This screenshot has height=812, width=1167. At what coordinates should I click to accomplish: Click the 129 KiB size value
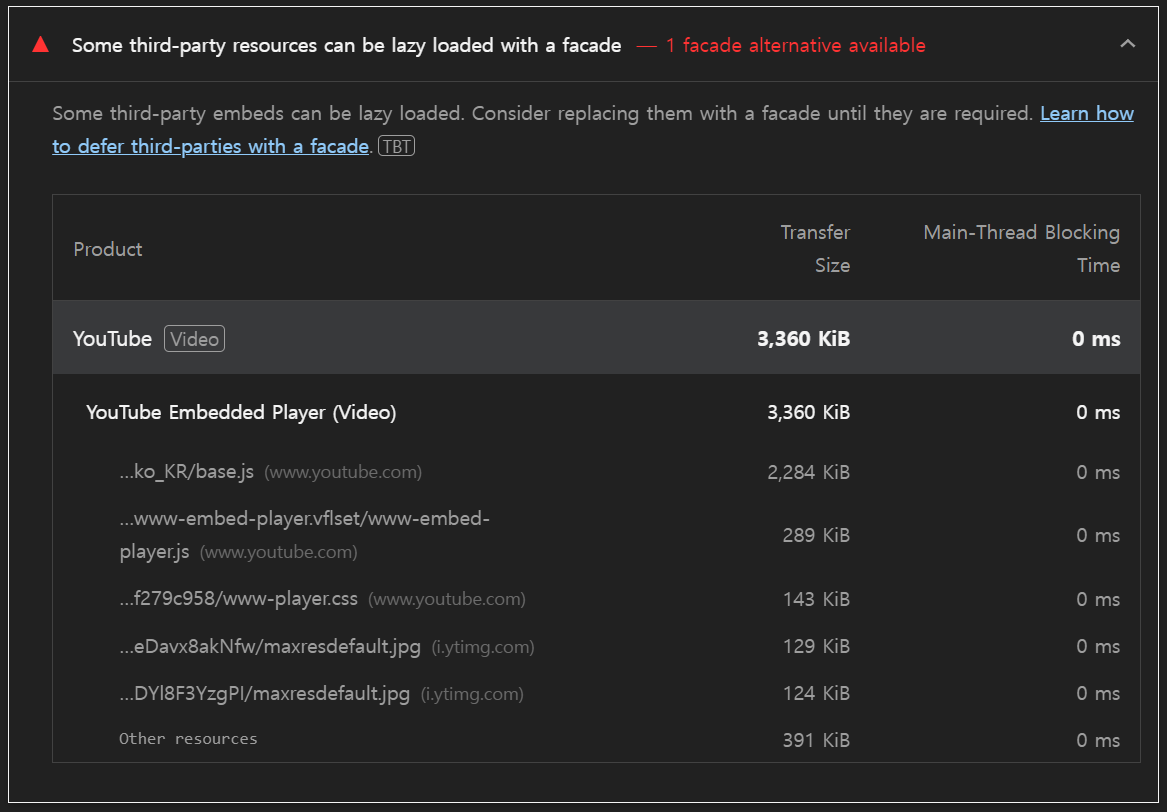click(x=816, y=646)
